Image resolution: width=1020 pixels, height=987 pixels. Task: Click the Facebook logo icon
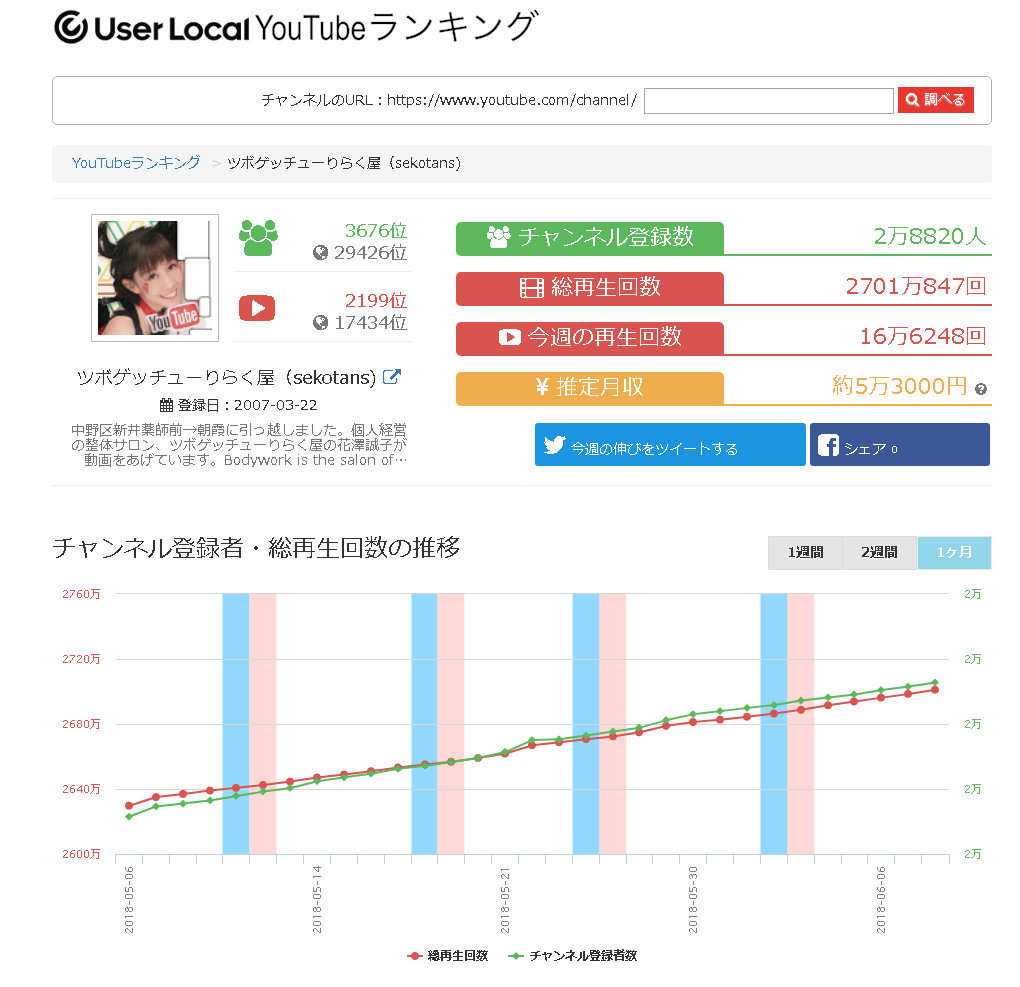coord(828,445)
